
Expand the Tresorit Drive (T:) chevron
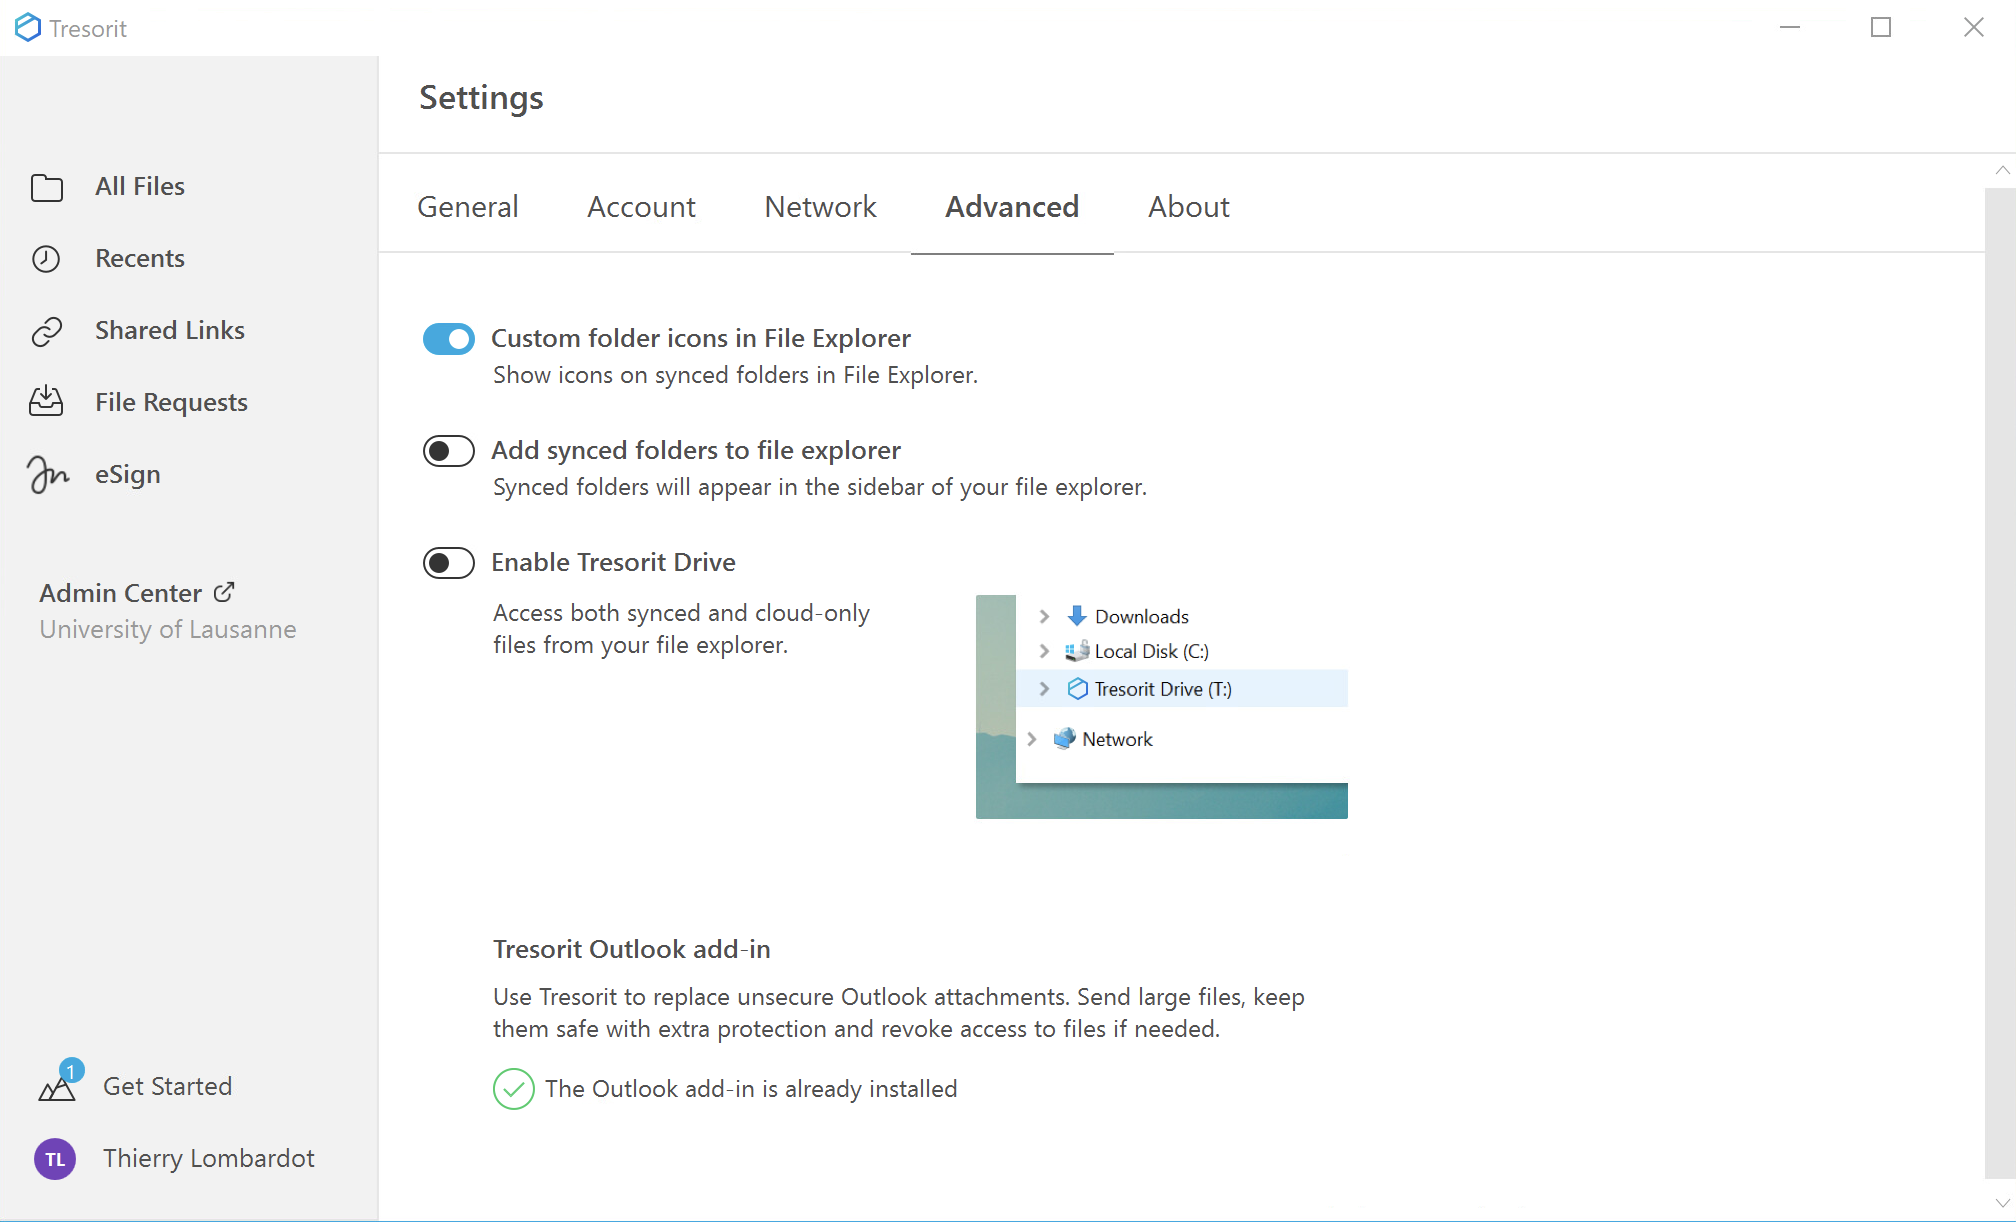point(1044,689)
